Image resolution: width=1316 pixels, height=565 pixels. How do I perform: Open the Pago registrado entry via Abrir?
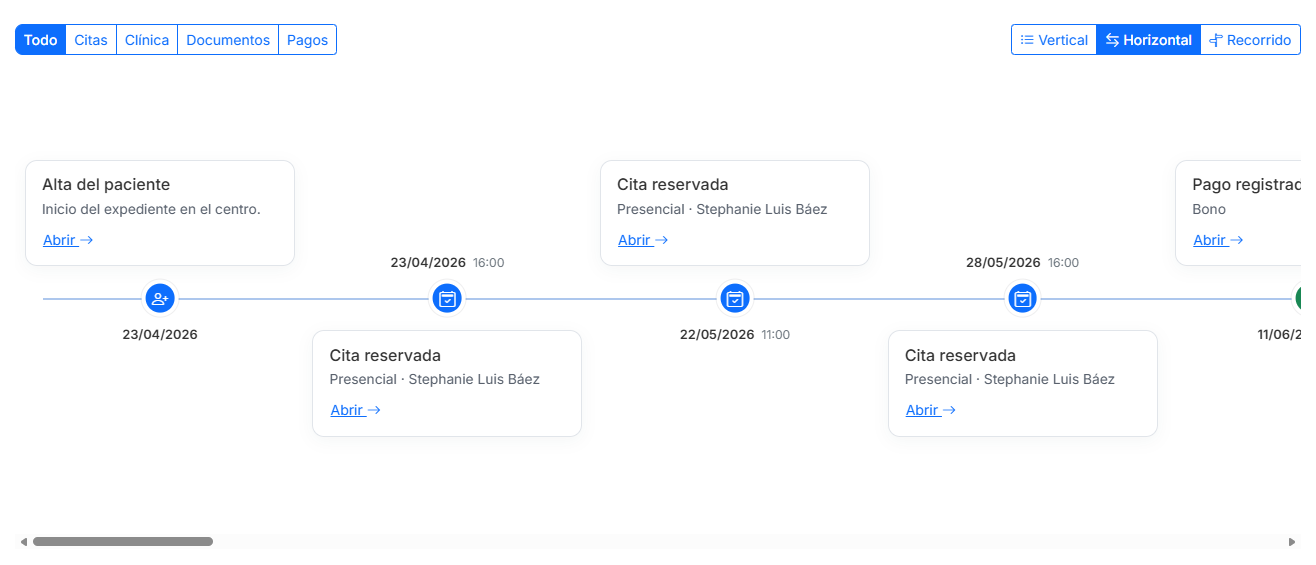pyautogui.click(x=1218, y=240)
